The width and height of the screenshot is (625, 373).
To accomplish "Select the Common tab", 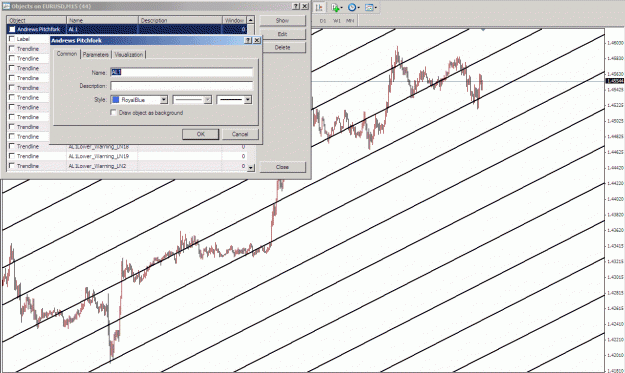I will (67, 54).
